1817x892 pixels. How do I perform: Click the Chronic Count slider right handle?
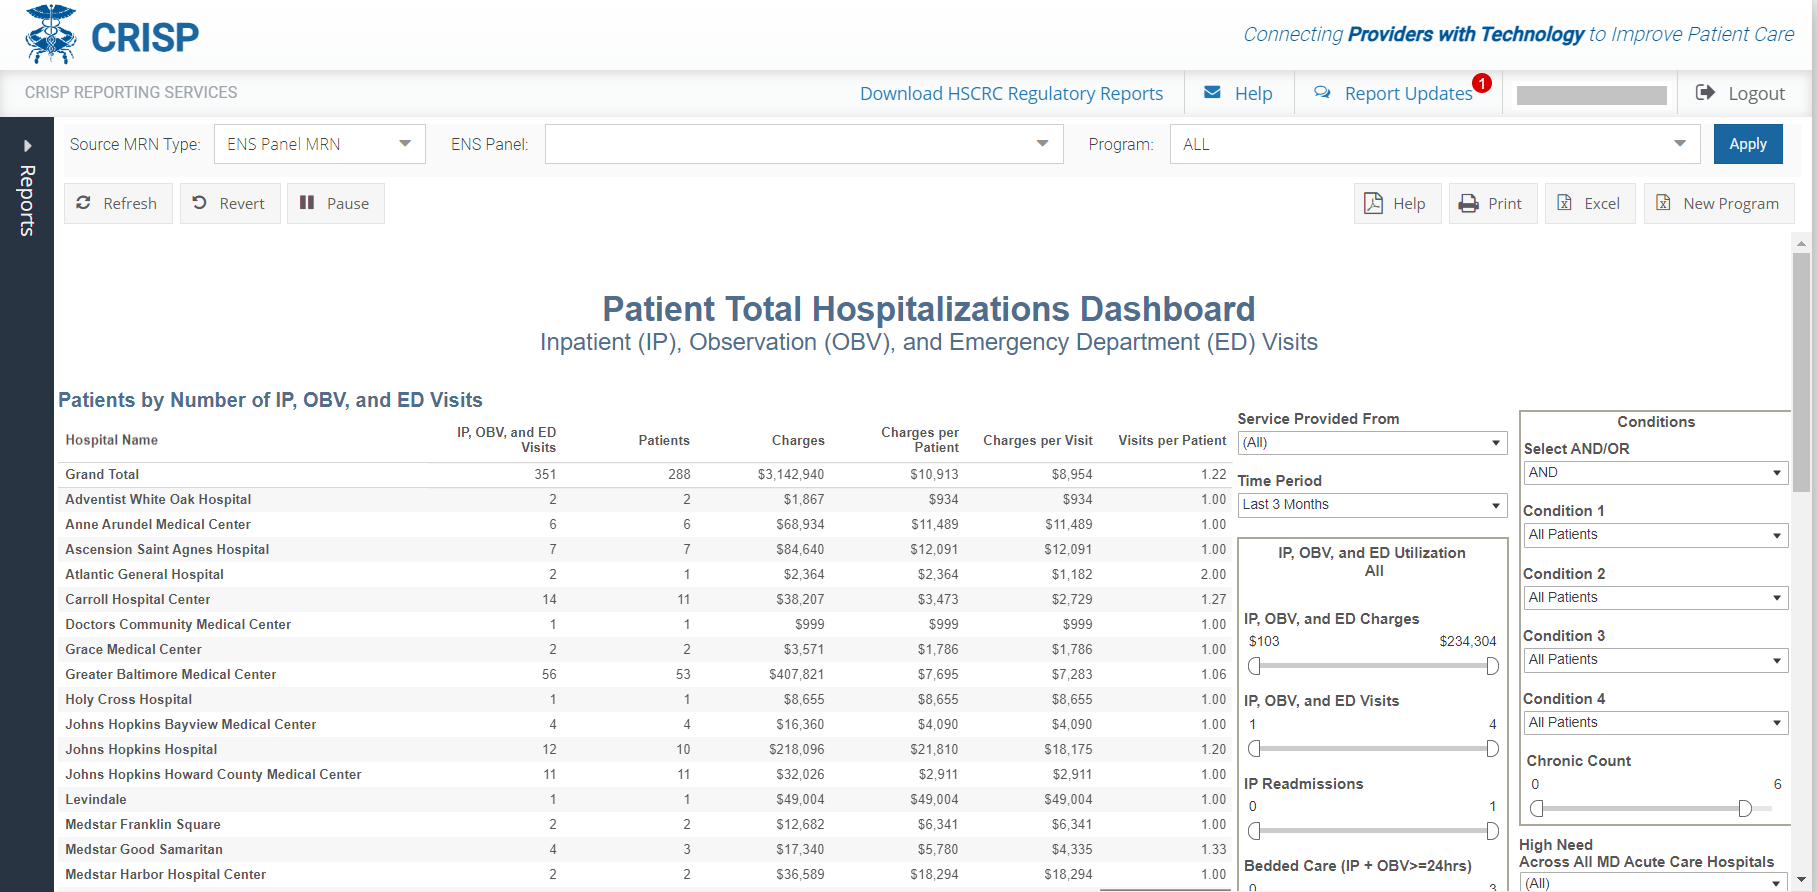pyautogui.click(x=1744, y=808)
